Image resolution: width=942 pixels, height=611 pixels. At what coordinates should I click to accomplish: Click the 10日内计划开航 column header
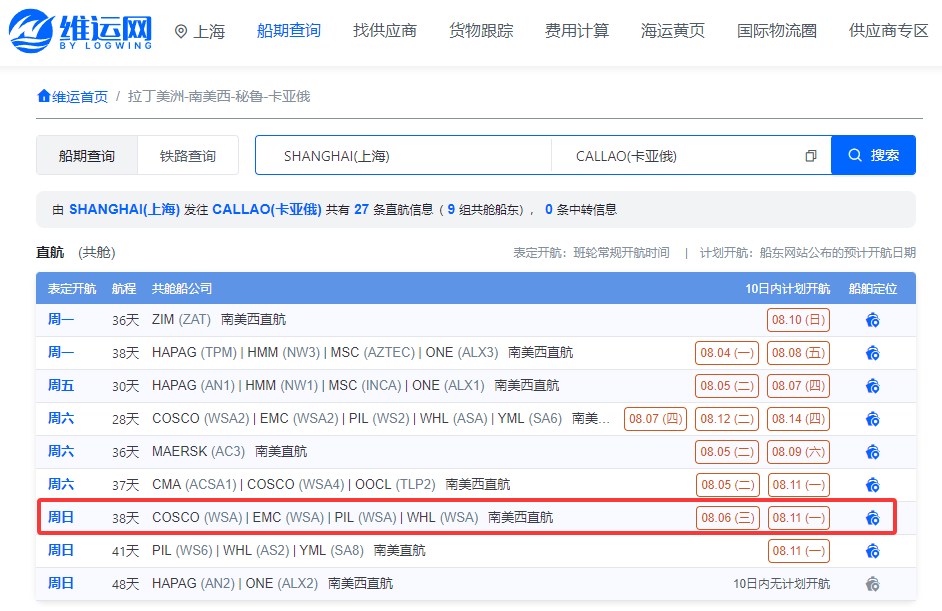pos(788,288)
